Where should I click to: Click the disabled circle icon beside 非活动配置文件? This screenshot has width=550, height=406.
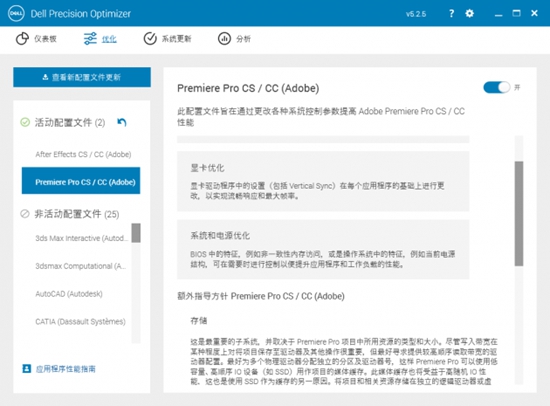(x=25, y=214)
